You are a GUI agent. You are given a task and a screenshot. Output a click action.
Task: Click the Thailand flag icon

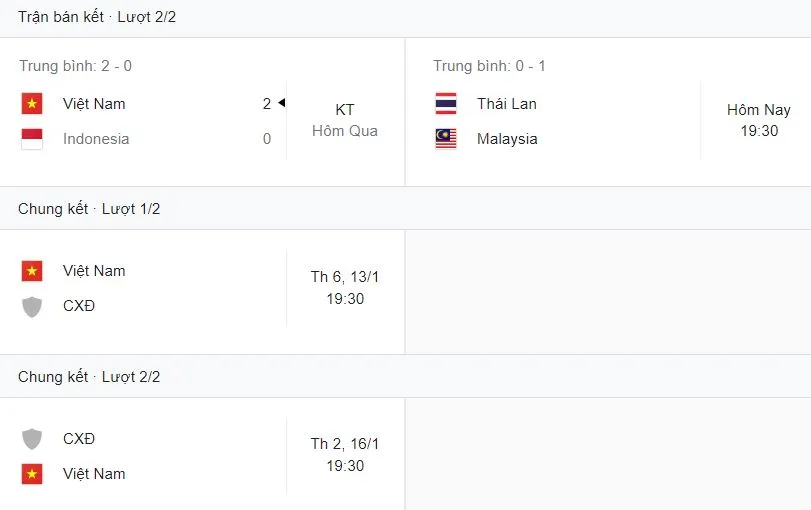tap(446, 104)
